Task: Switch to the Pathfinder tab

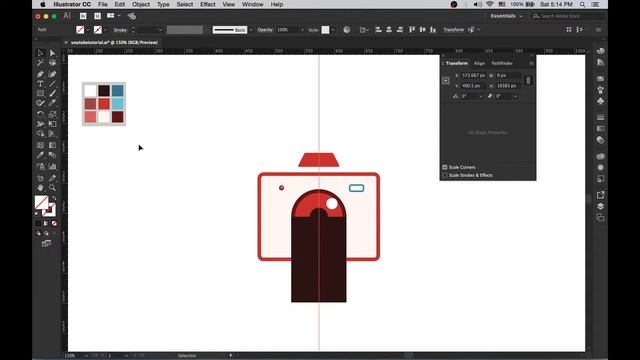Action: click(502, 63)
